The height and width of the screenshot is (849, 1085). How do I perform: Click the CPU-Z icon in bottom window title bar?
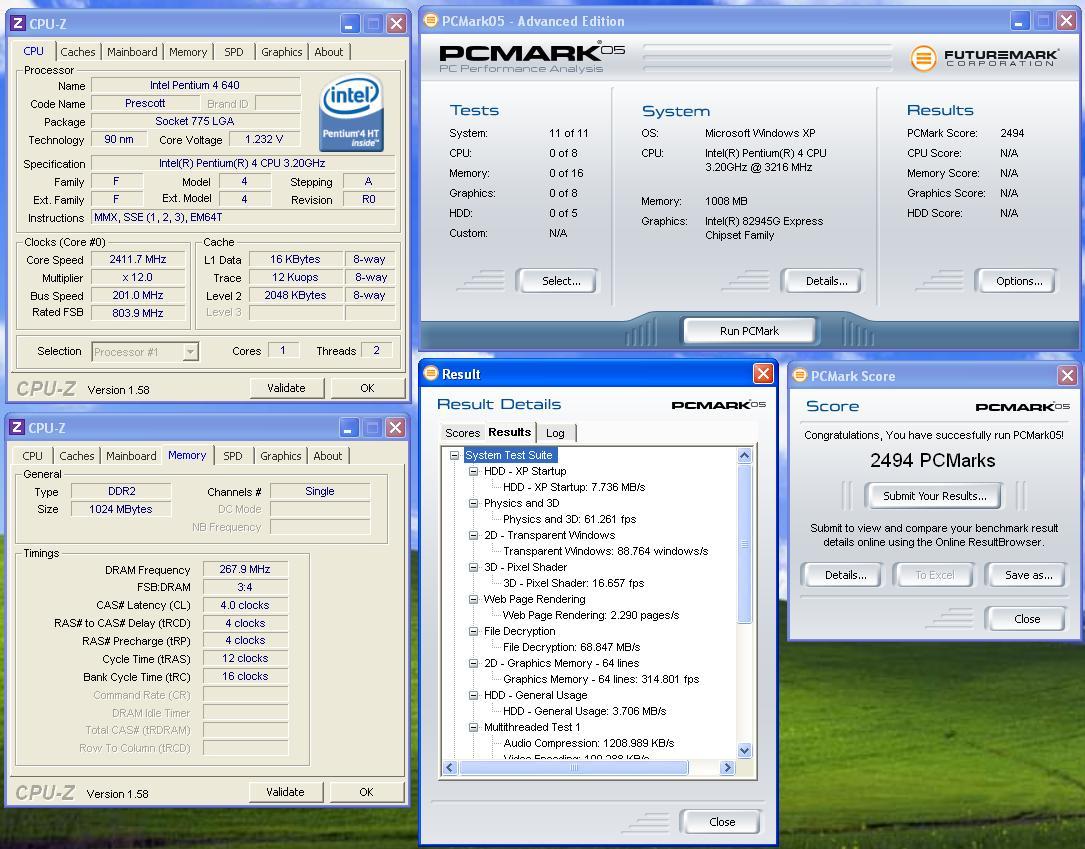click(17, 428)
